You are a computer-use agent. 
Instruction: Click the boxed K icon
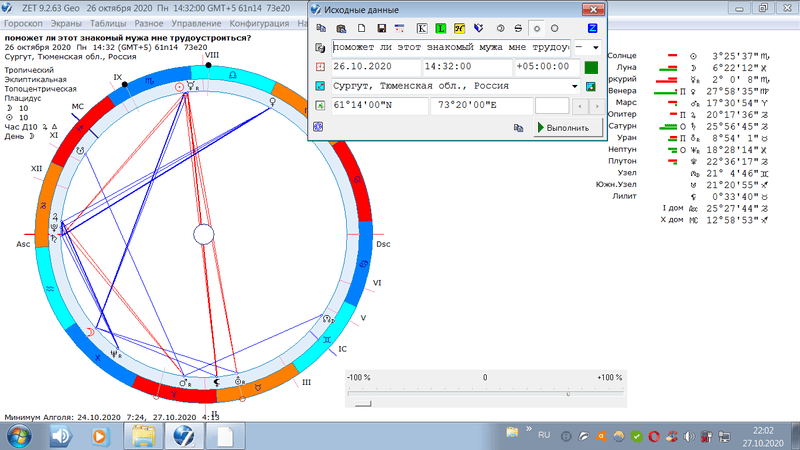pyautogui.click(x=420, y=28)
